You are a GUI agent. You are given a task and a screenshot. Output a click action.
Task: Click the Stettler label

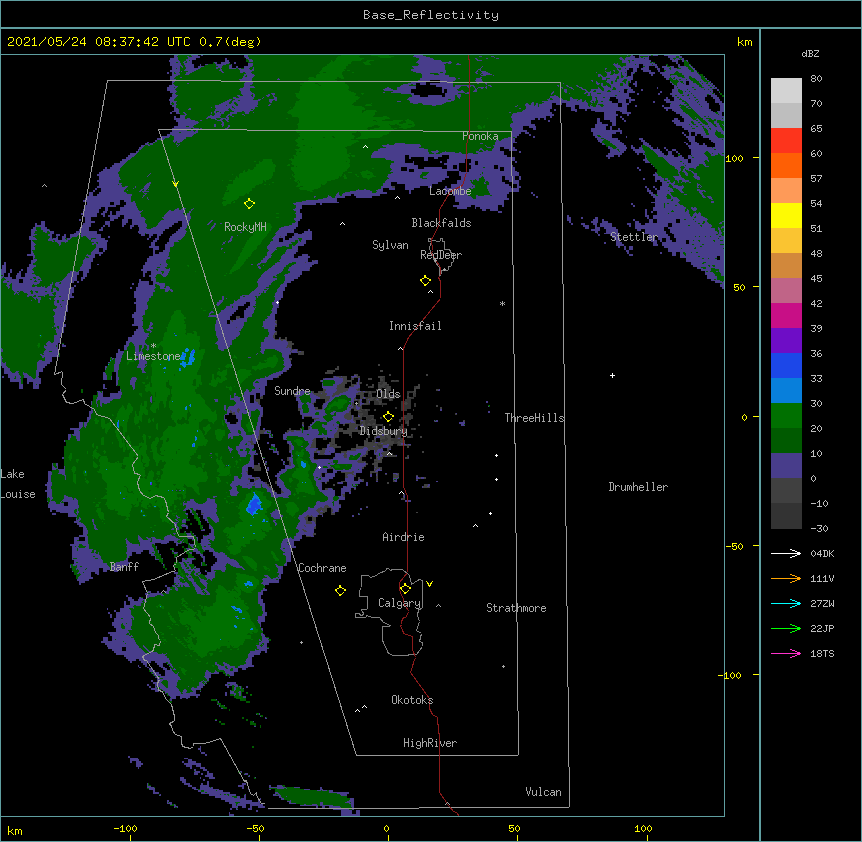[x=634, y=237]
